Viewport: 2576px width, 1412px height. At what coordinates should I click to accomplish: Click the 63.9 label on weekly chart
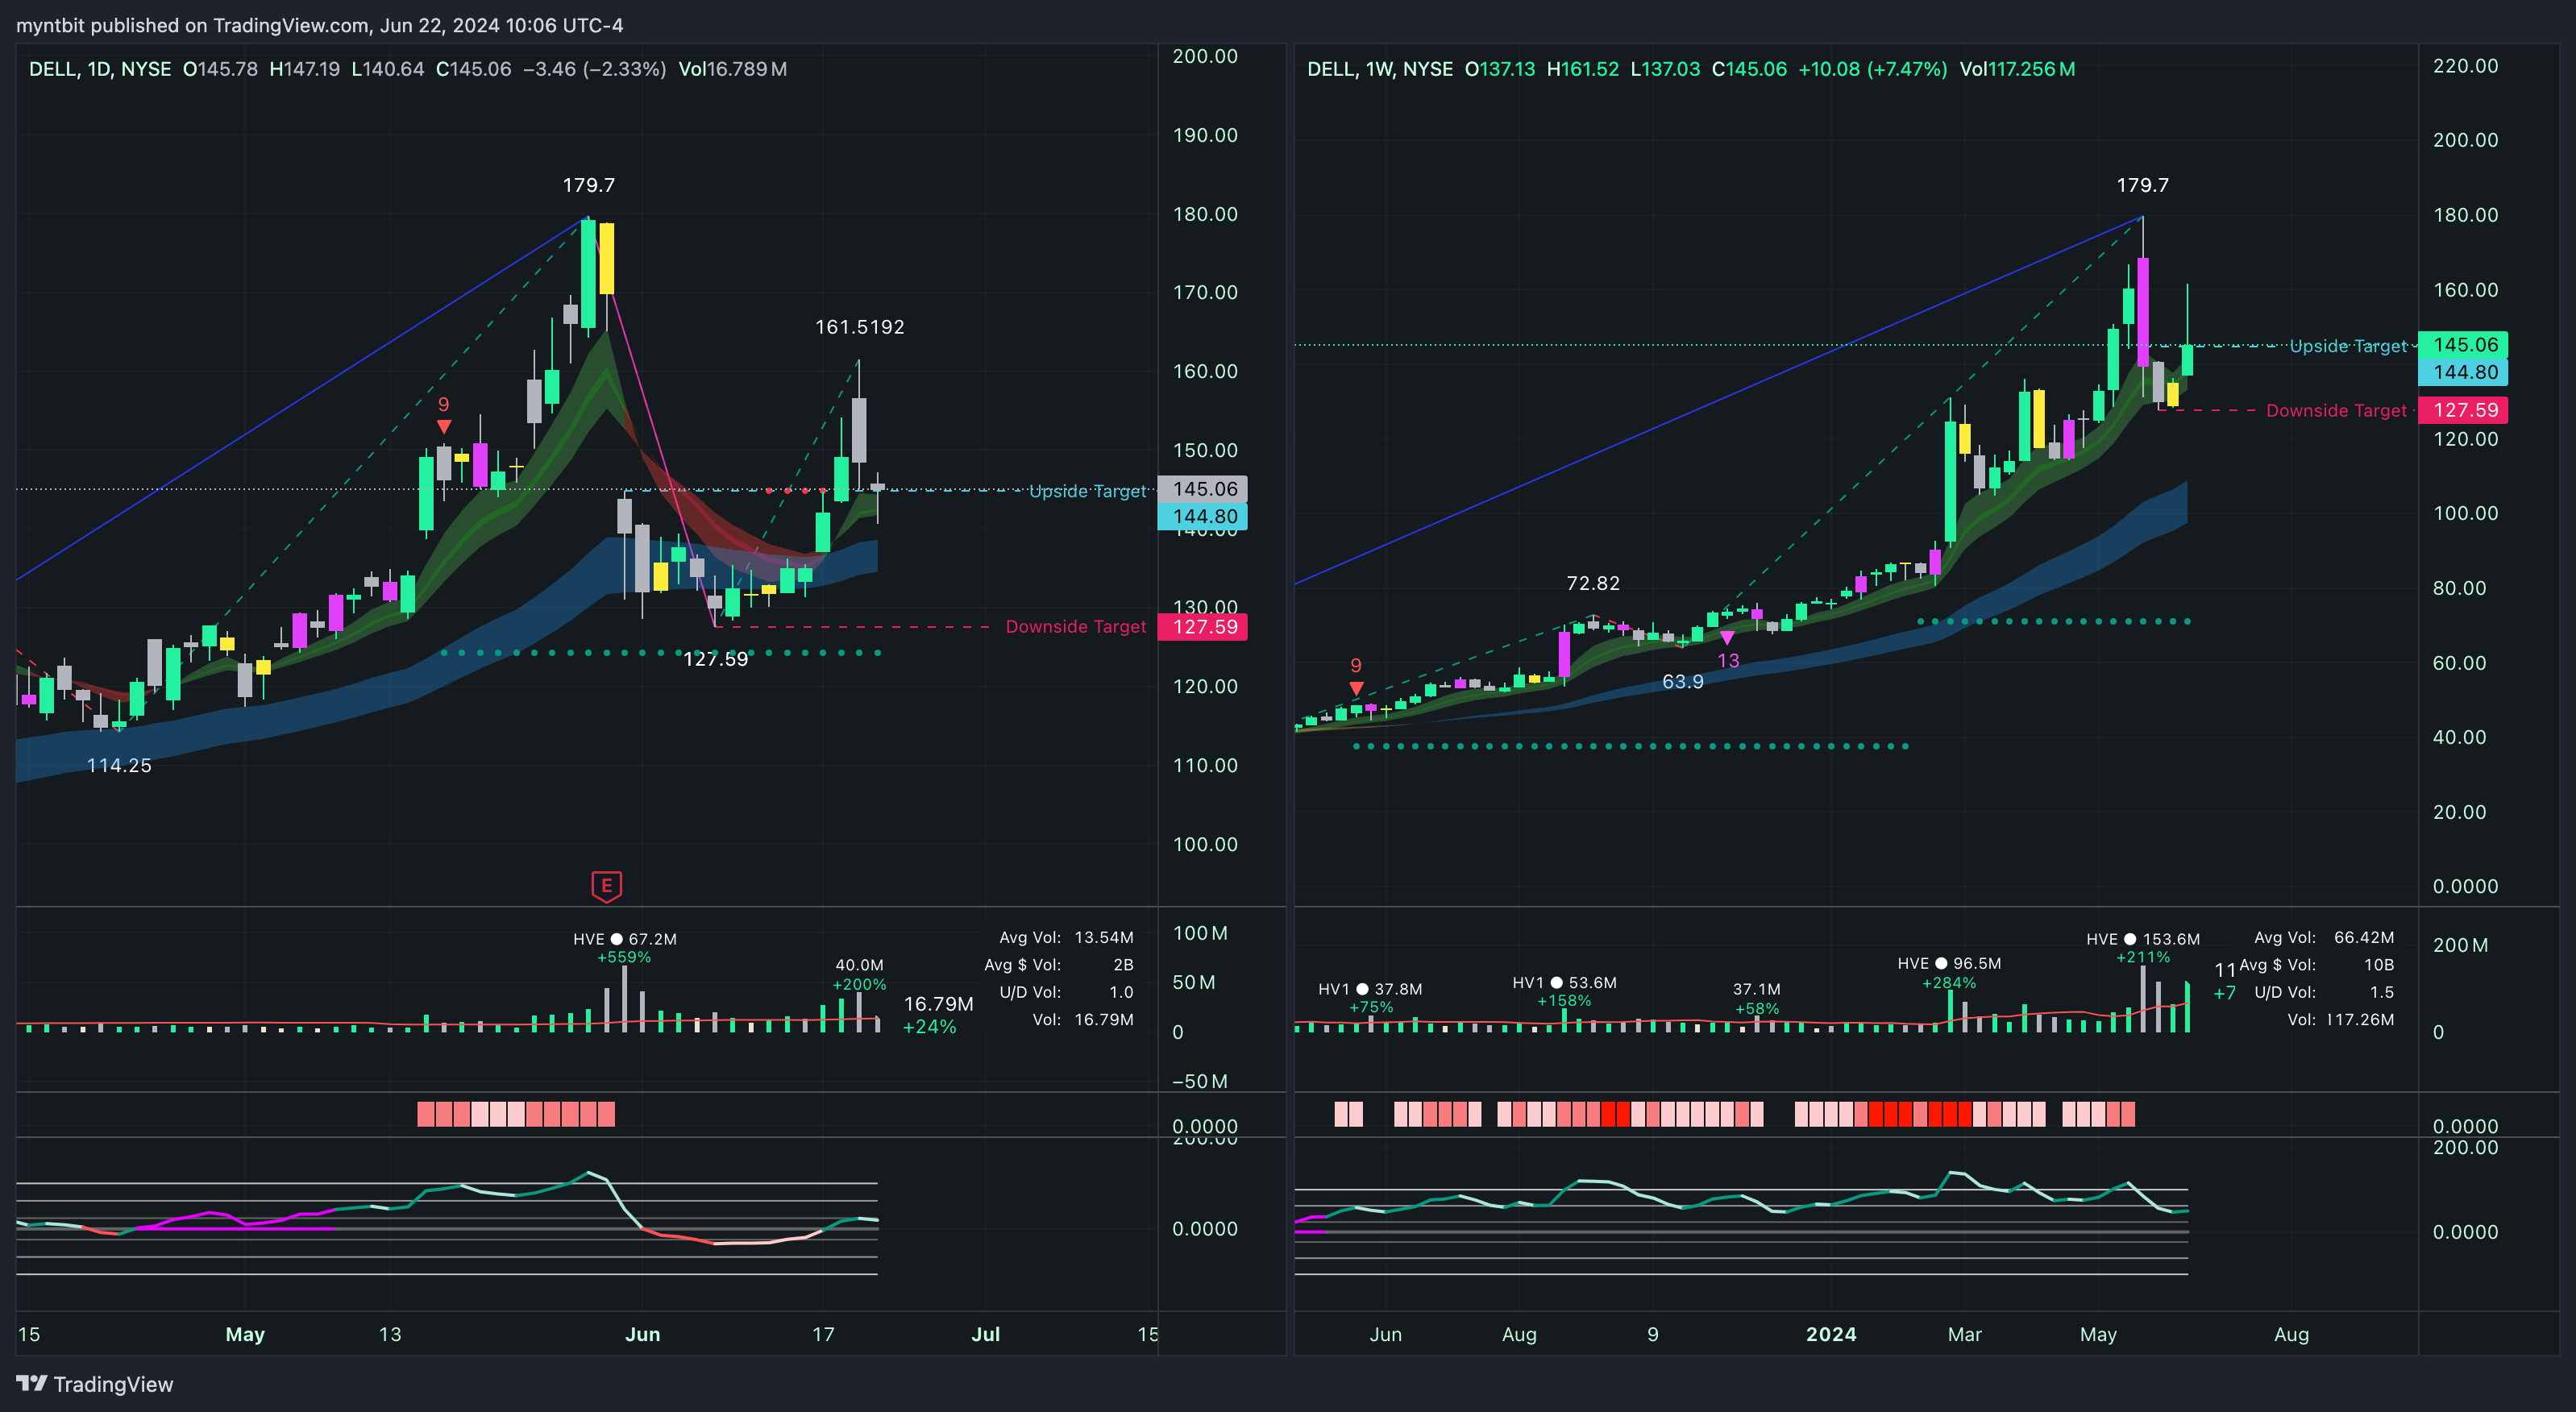coord(1683,681)
